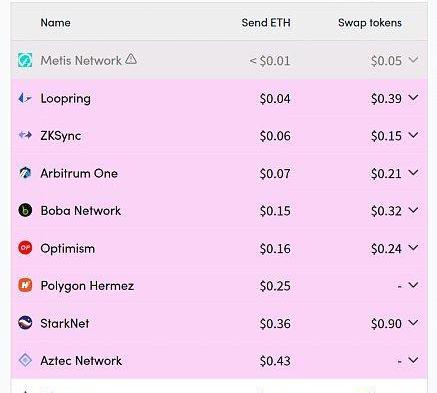This screenshot has width=437, height=393.
Task: Click the Loopring logo icon
Action: (x=25, y=98)
